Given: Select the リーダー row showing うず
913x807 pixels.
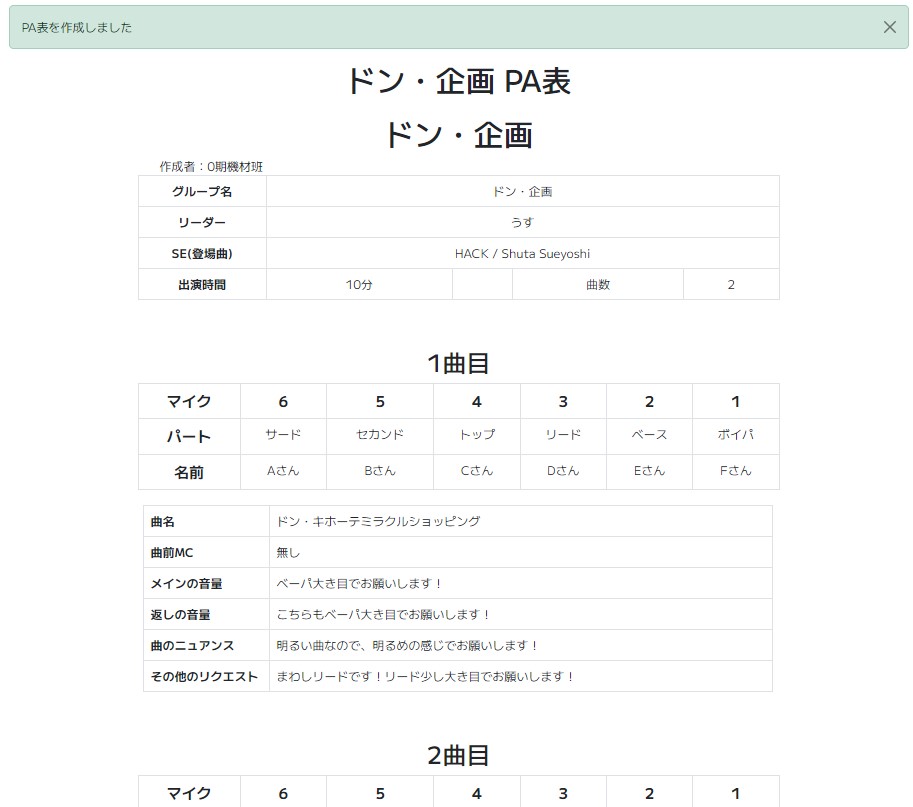Looking at the screenshot, I should [522, 222].
